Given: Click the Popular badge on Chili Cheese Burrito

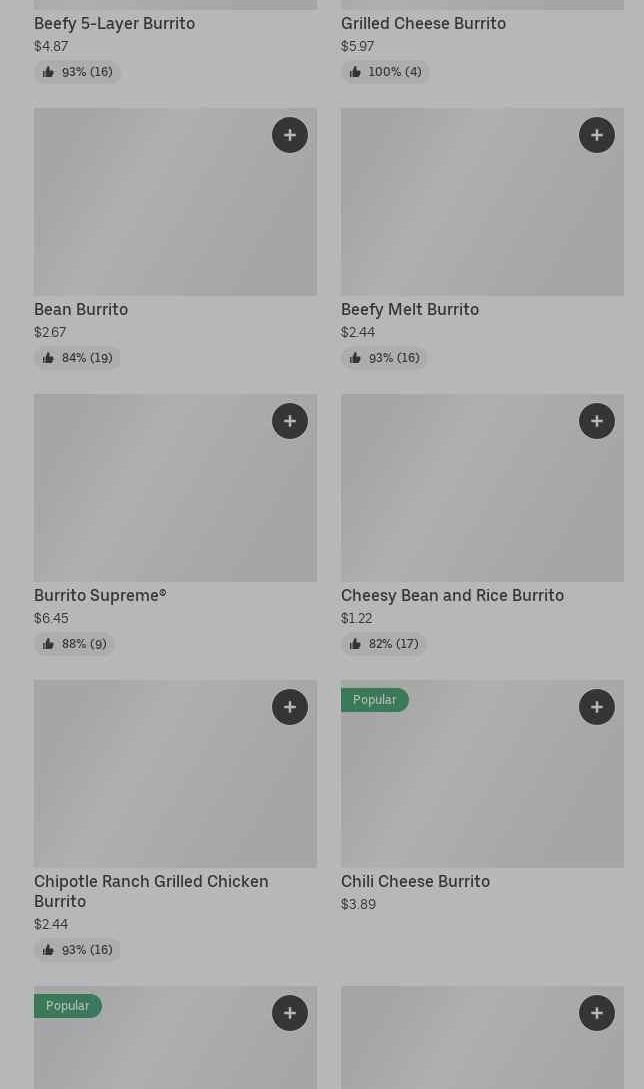Looking at the screenshot, I should [x=374, y=700].
